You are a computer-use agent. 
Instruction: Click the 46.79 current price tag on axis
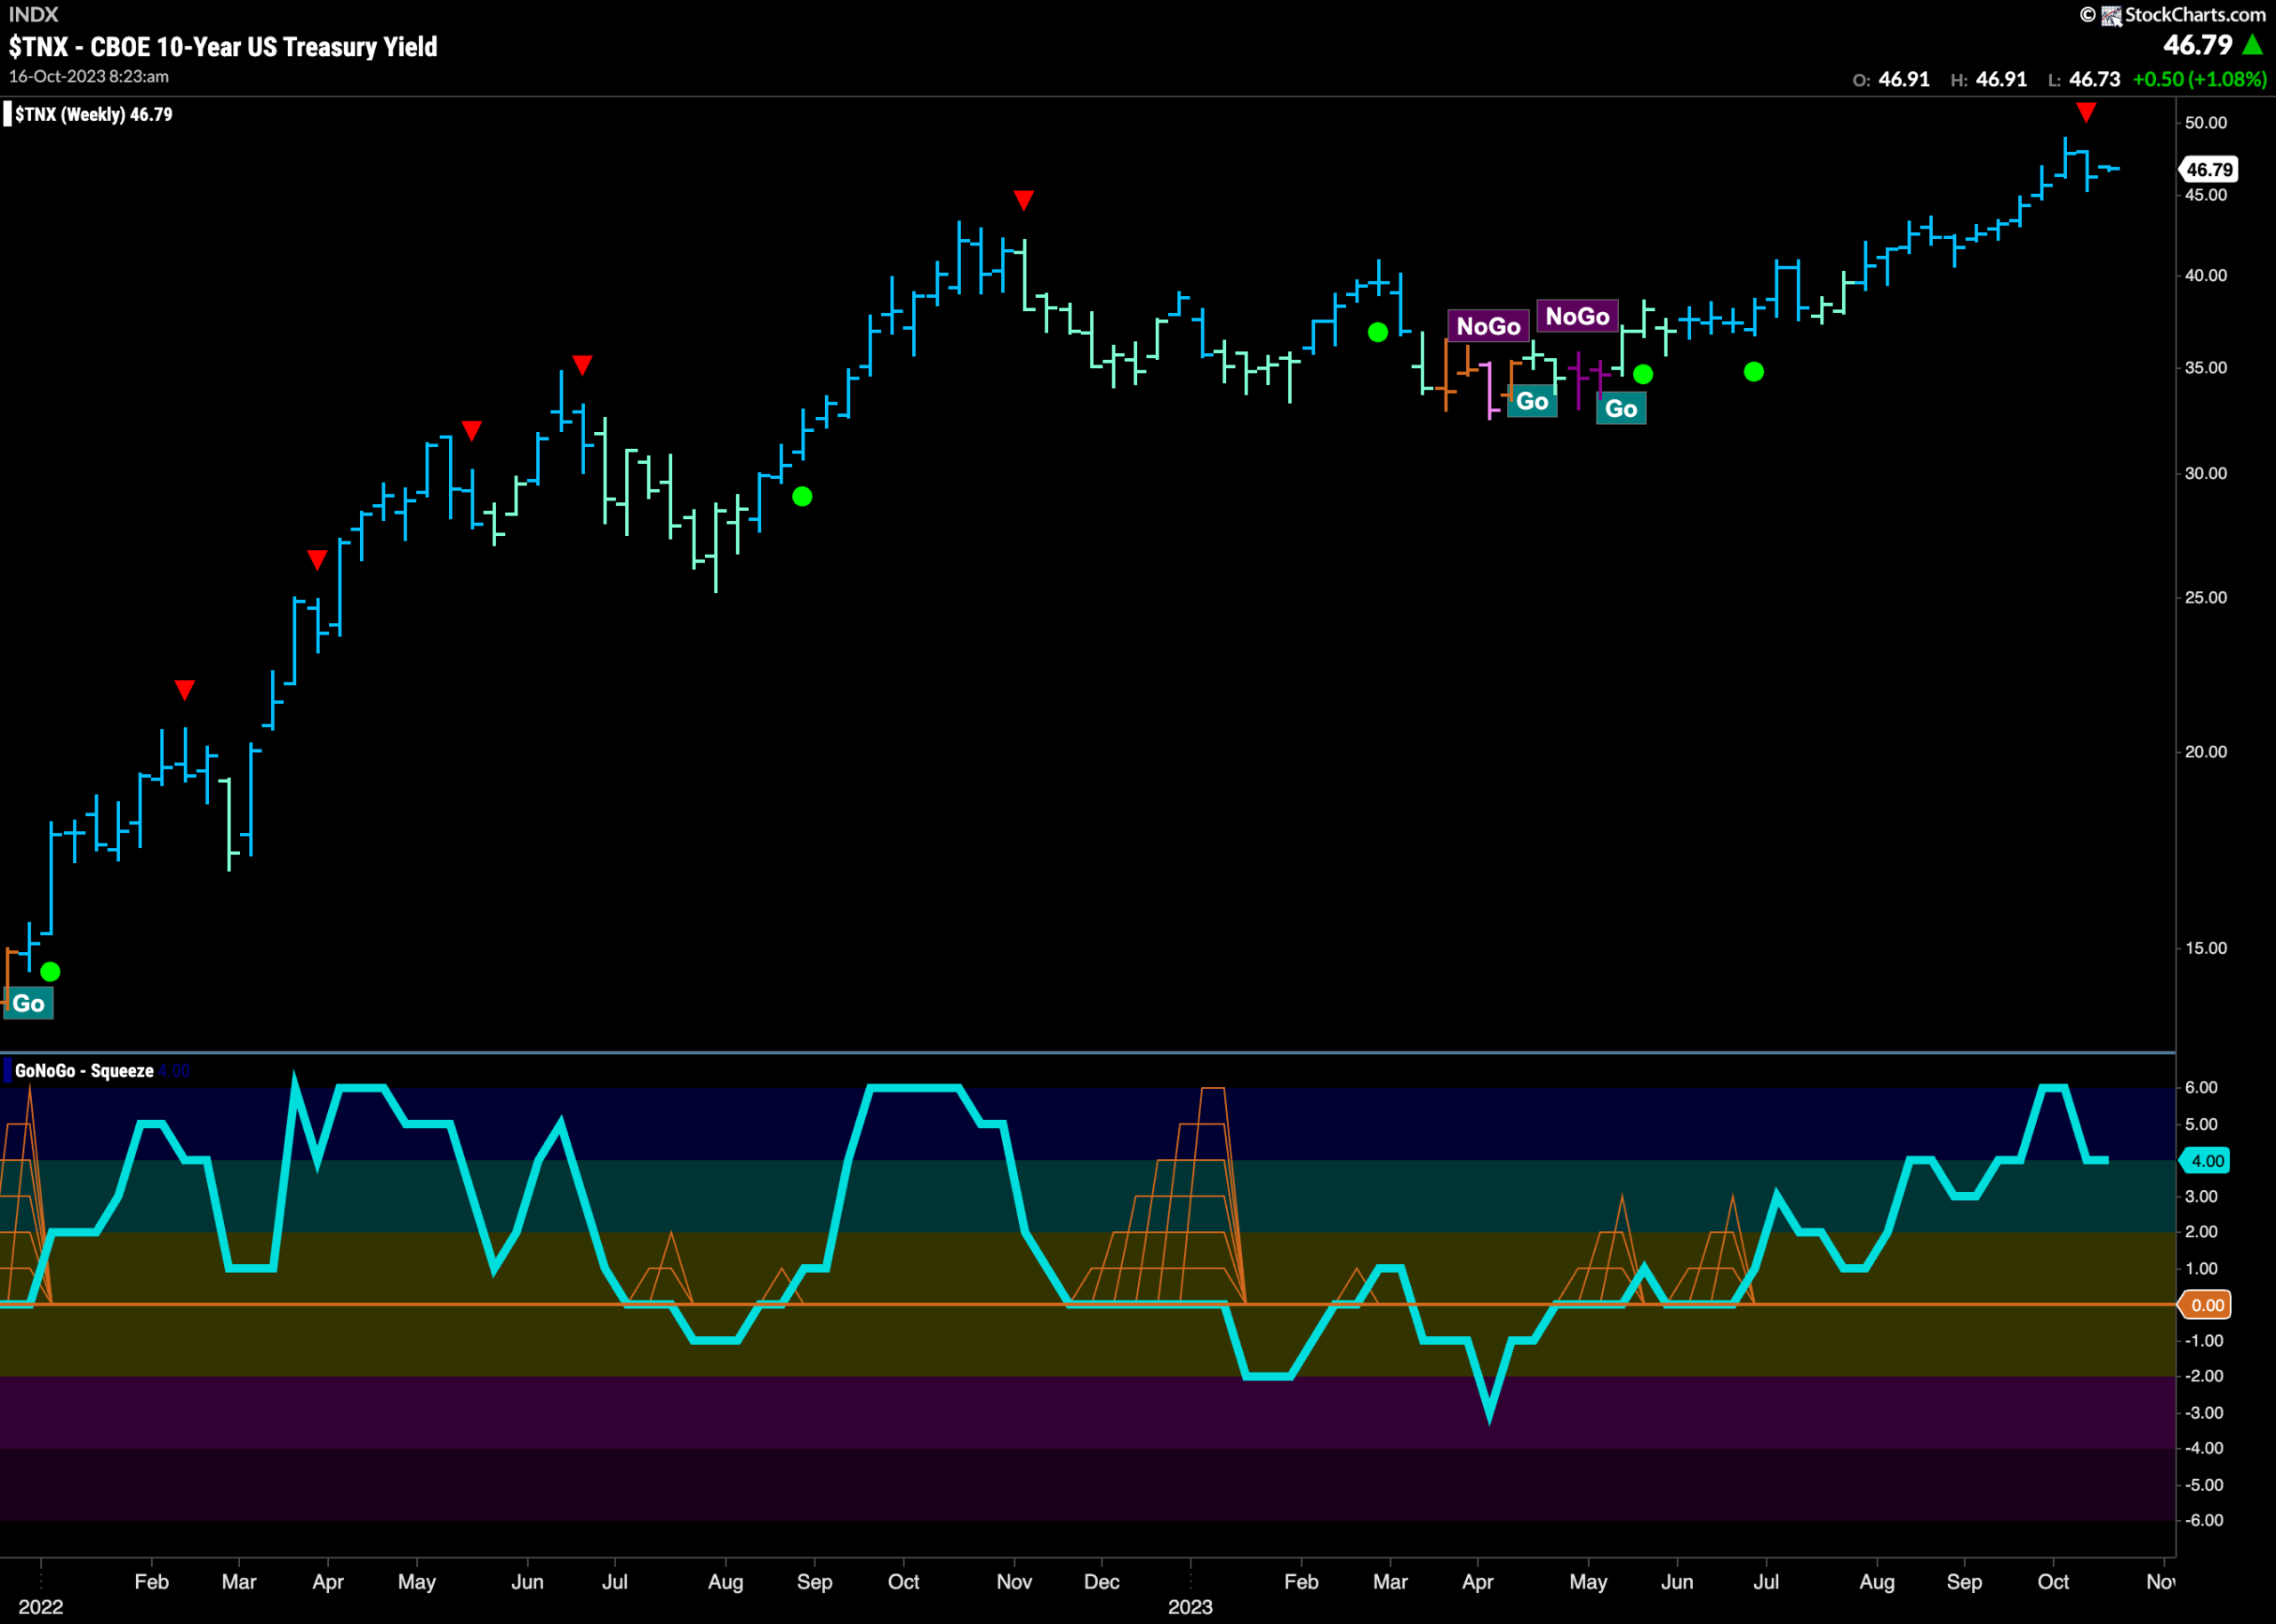point(2208,170)
